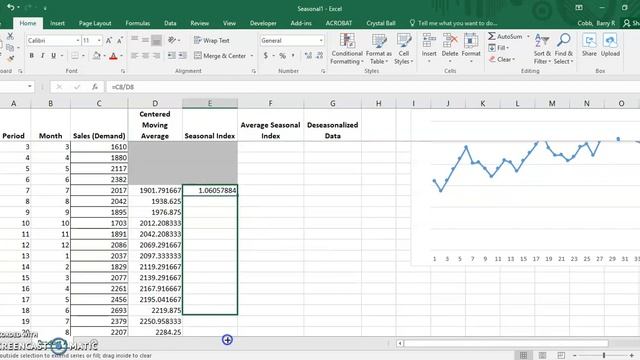Open the Number Format dropdown showing General
Image resolution: width=640 pixels, height=360 pixels.
(321, 40)
